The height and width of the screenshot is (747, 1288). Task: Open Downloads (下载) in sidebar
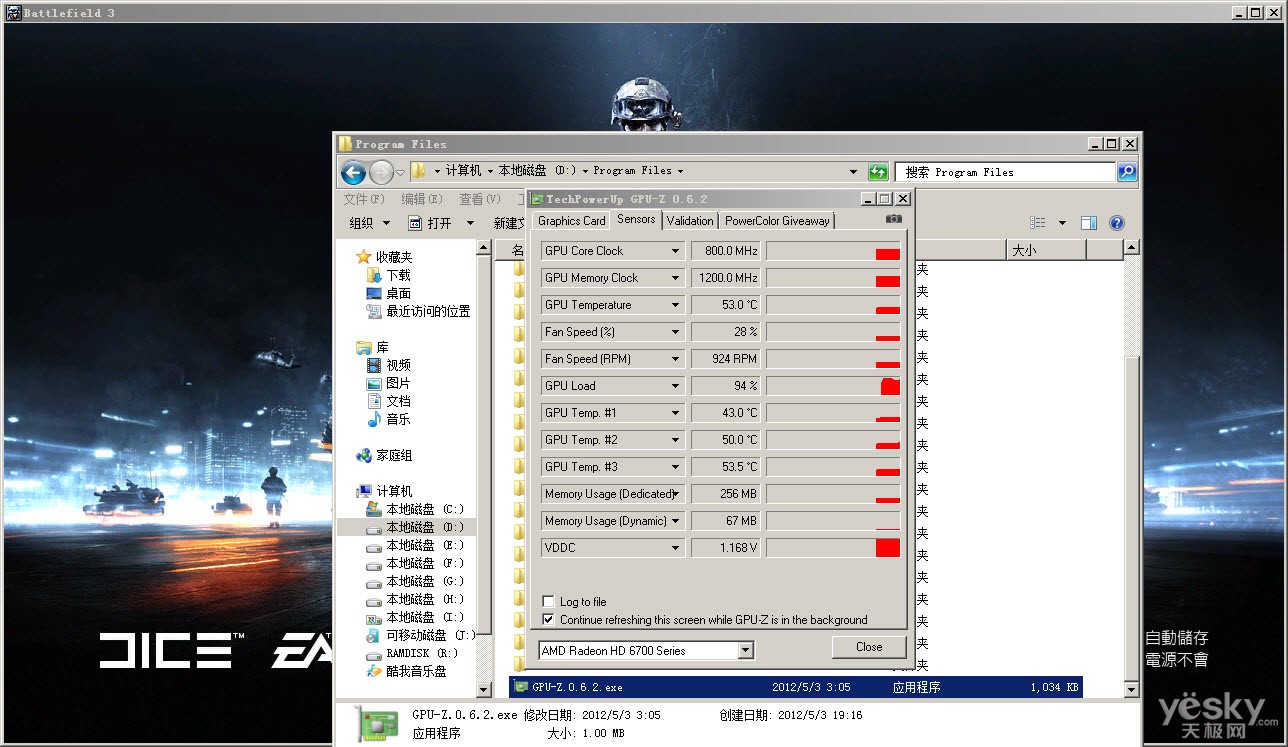(x=398, y=275)
